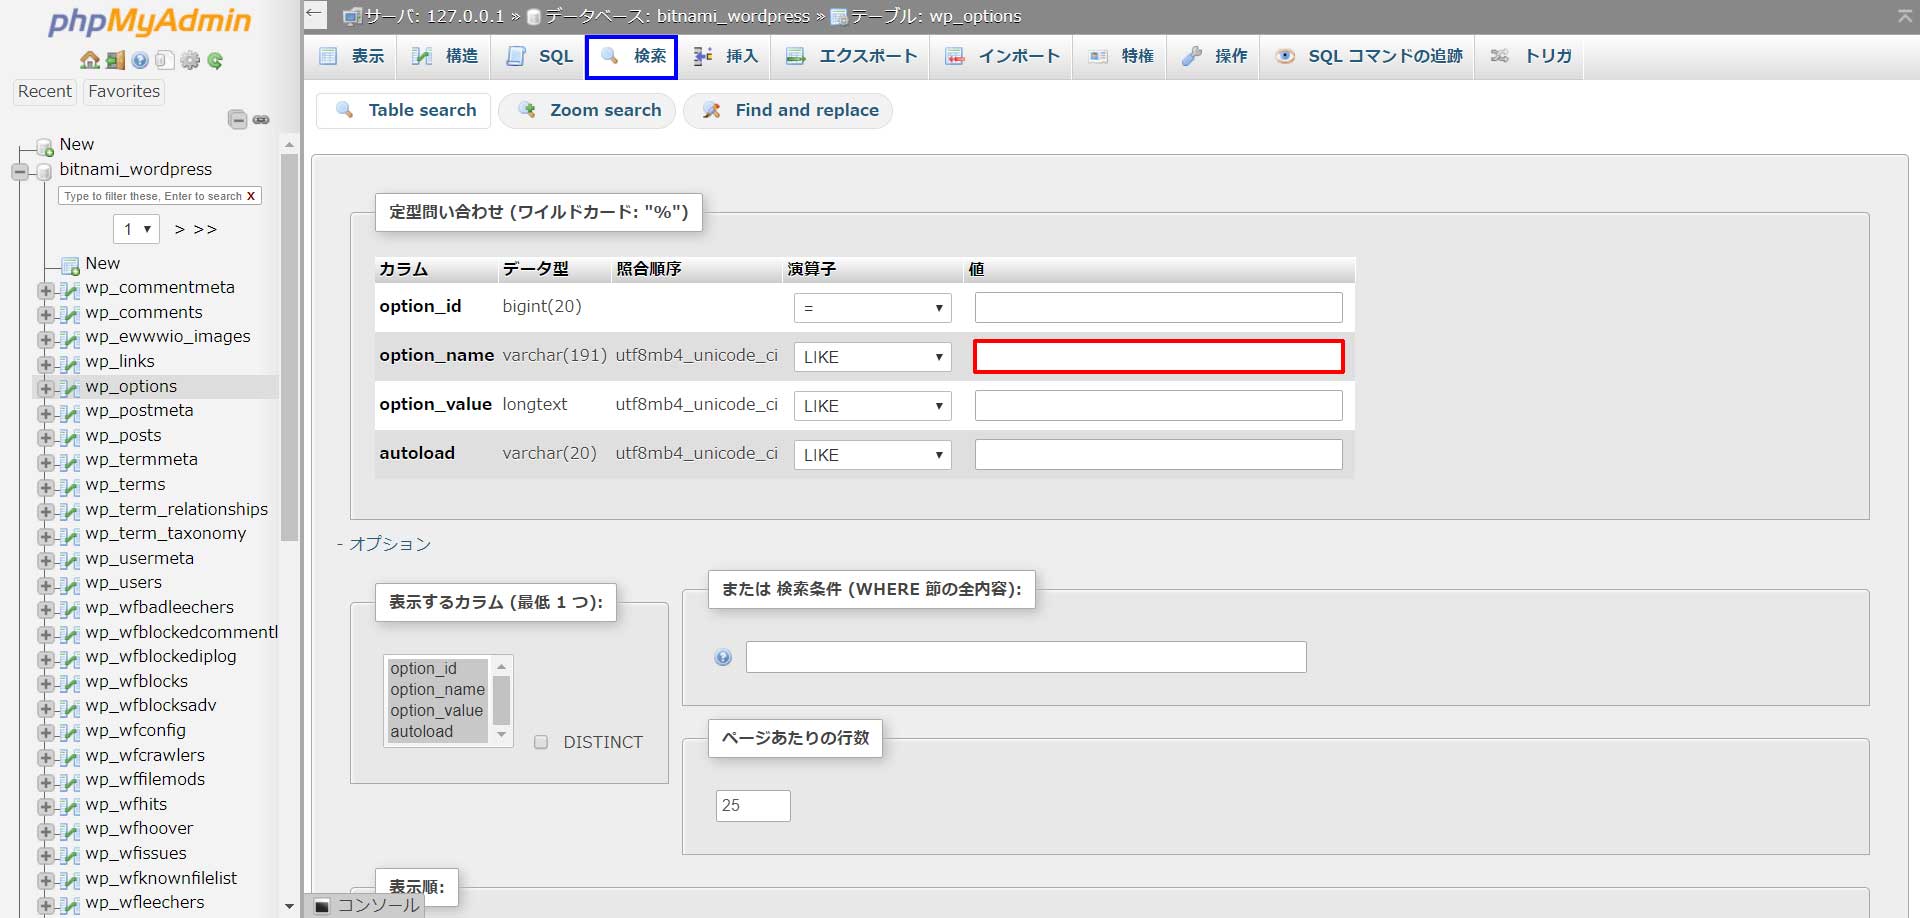Expand the wp_options table node

[x=45, y=389]
